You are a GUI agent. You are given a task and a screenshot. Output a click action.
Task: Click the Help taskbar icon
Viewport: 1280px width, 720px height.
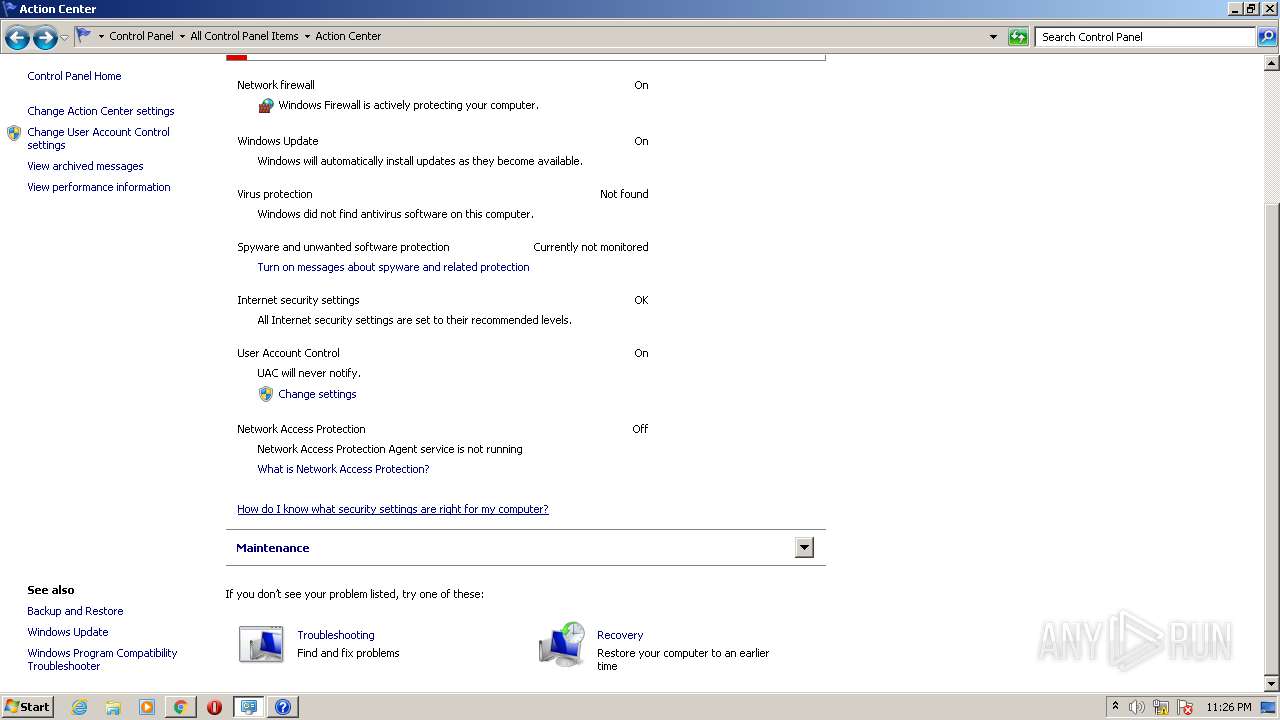point(283,707)
